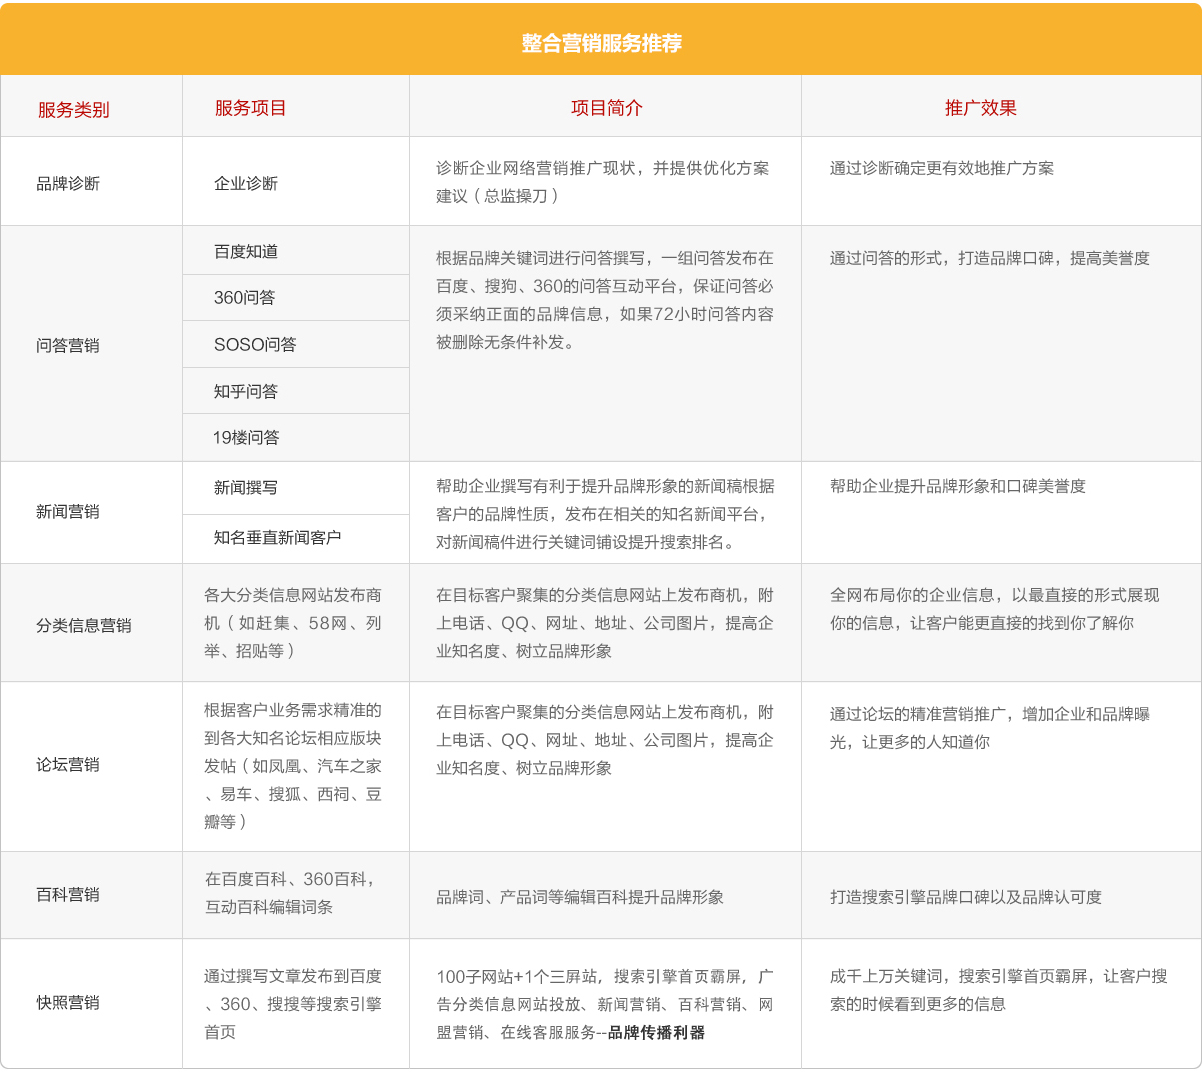The width and height of the screenshot is (1202, 1075).
Task: Click the 项目简介 column header
Action: coord(606,108)
